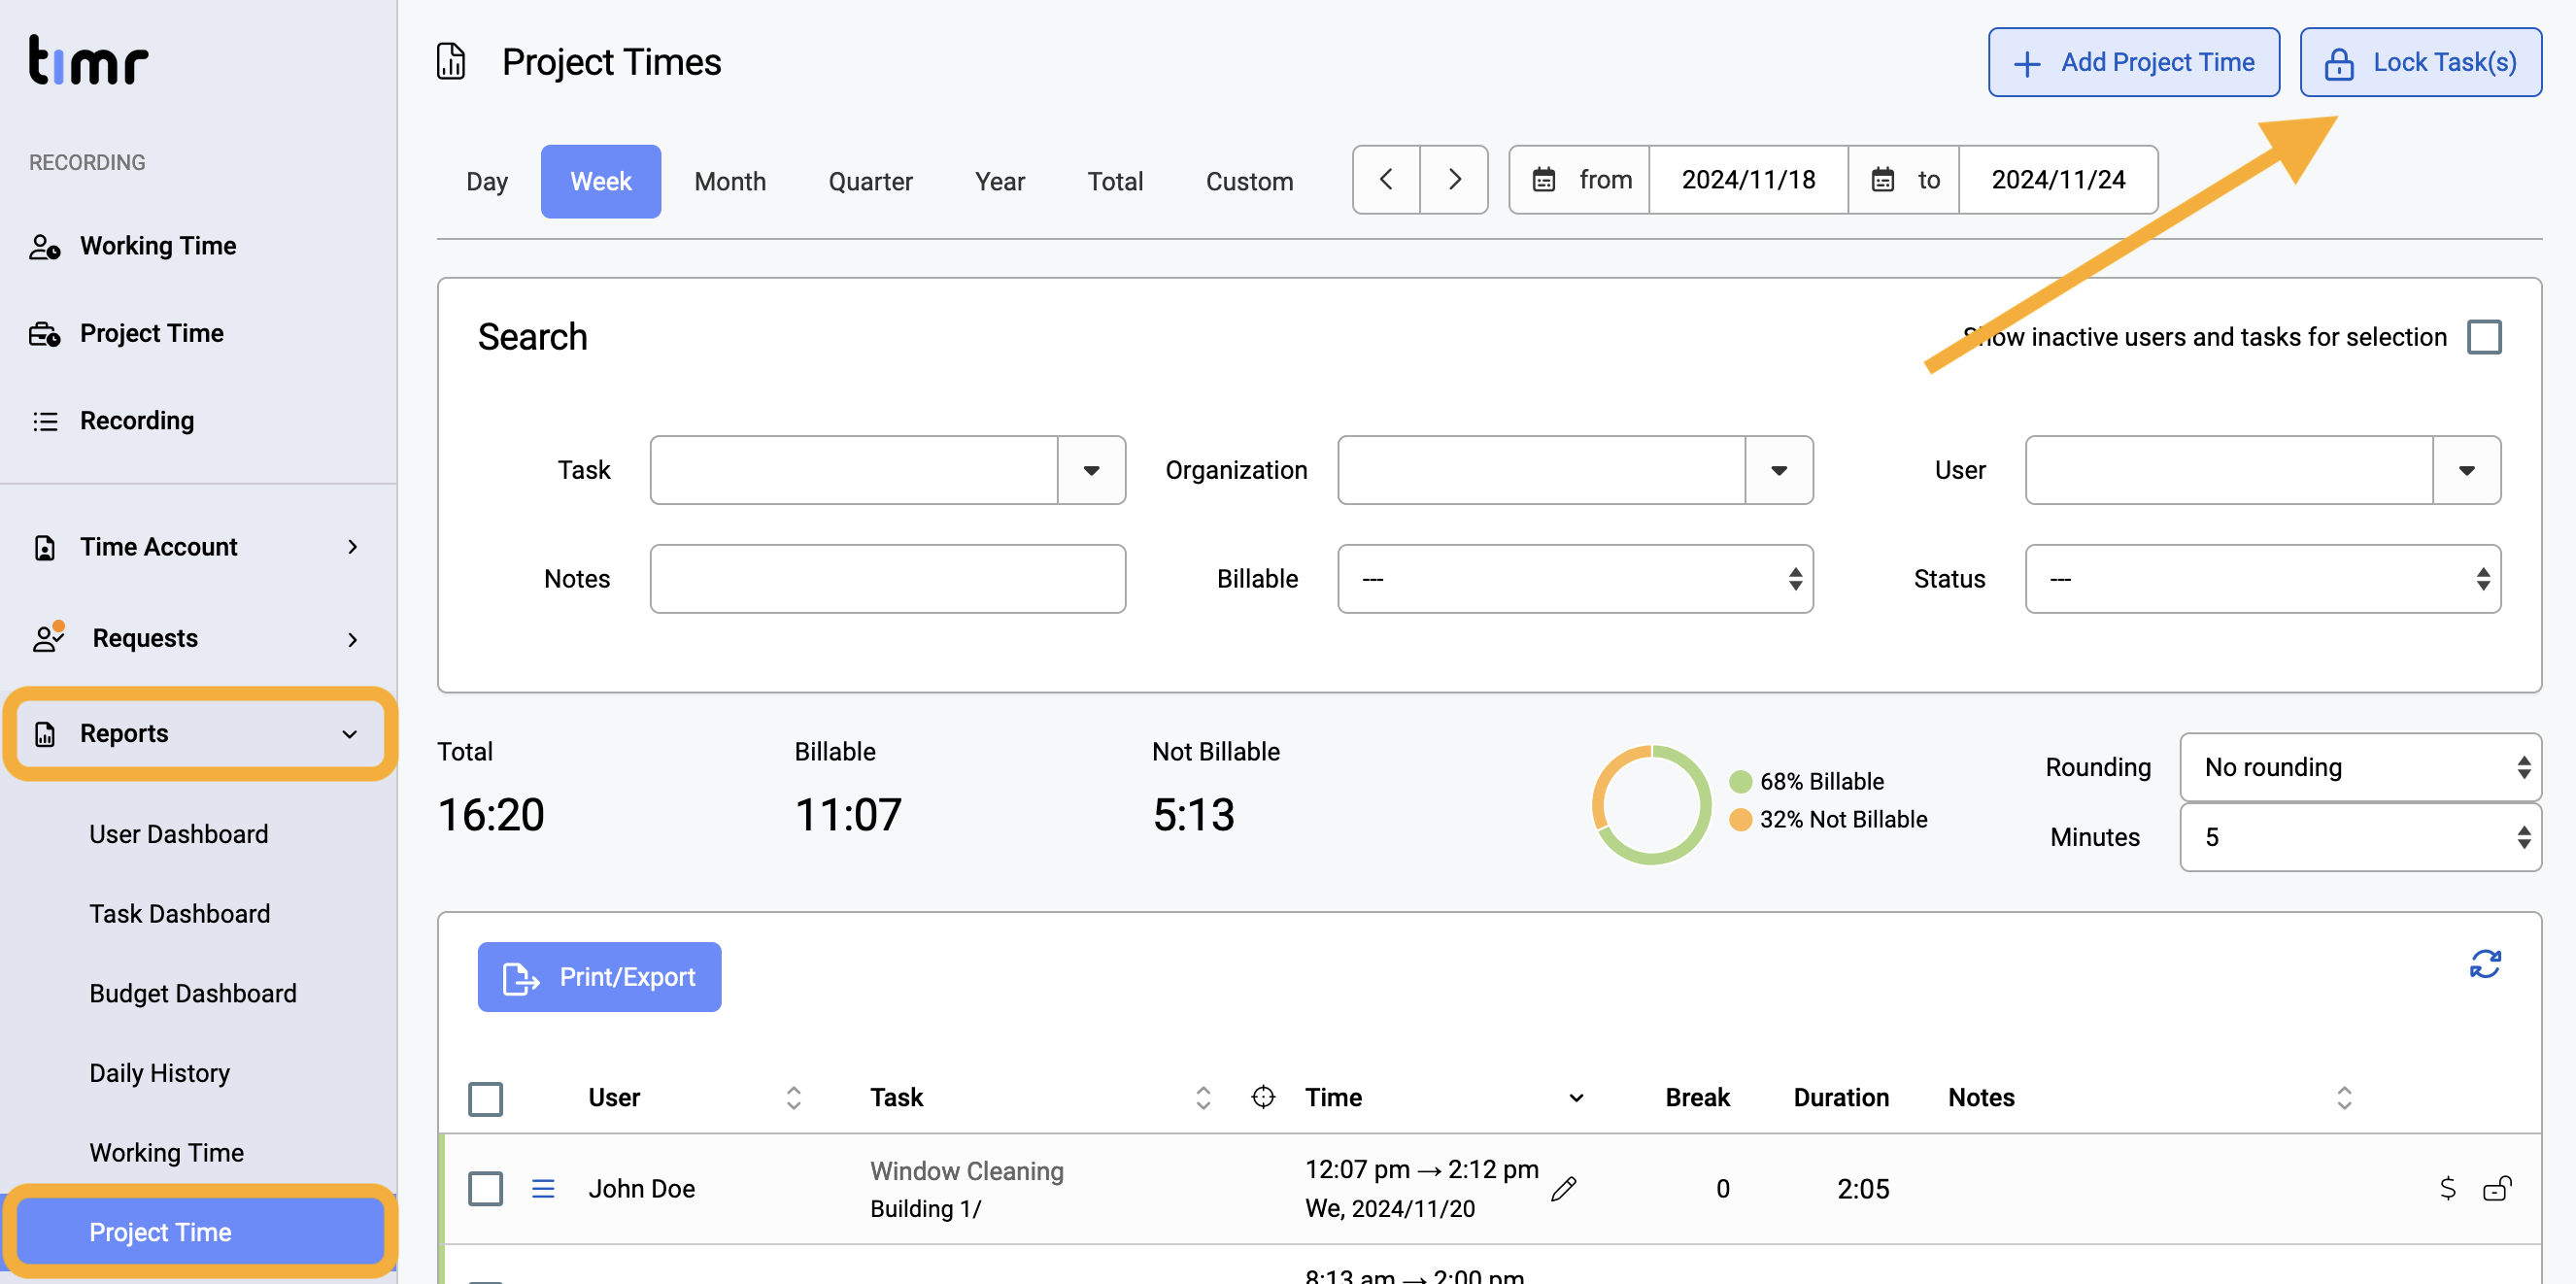The image size is (2576, 1284).
Task: Toggle show inactive users and tasks checkbox
Action: point(2484,337)
